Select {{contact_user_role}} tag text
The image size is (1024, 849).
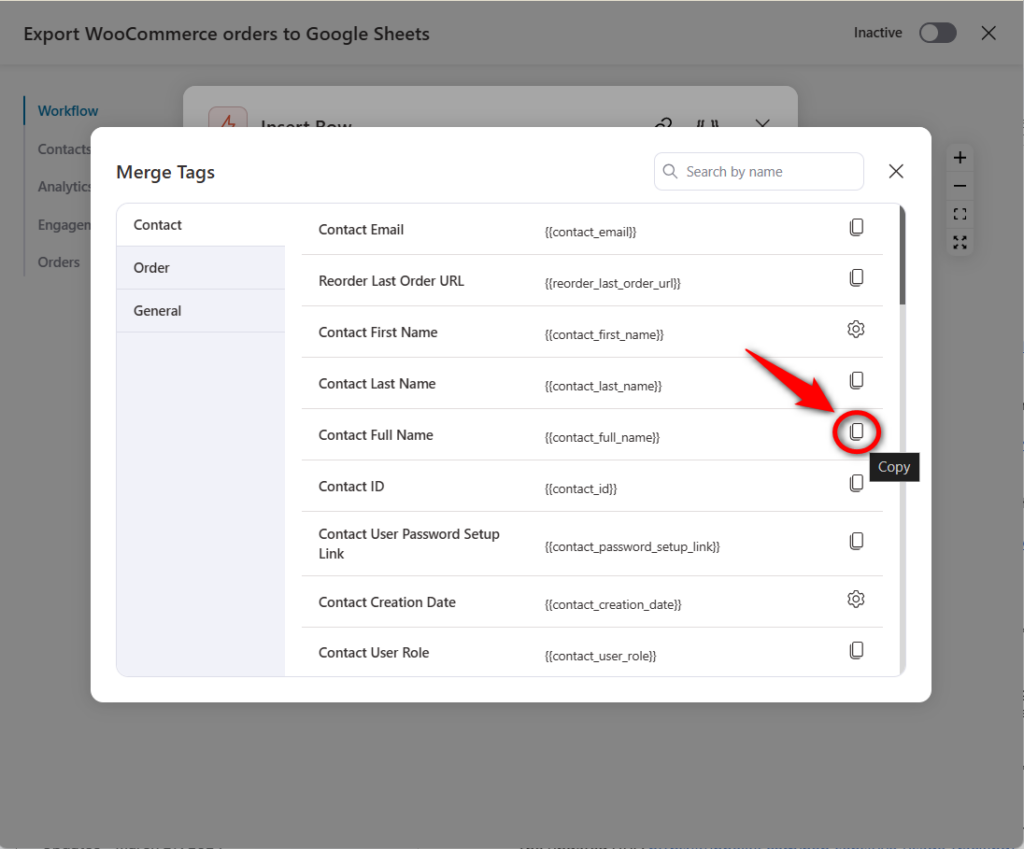(x=600, y=656)
